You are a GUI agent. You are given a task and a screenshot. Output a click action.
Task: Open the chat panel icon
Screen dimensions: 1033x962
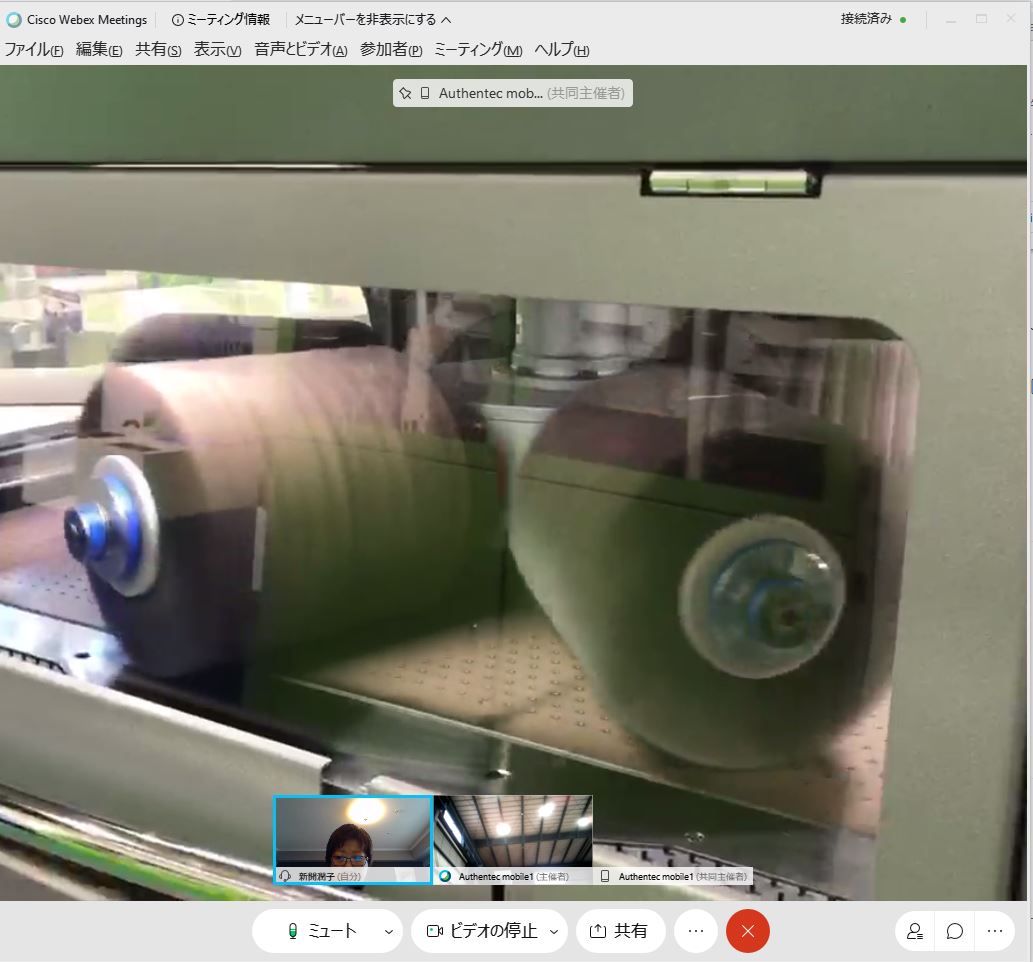click(x=955, y=931)
